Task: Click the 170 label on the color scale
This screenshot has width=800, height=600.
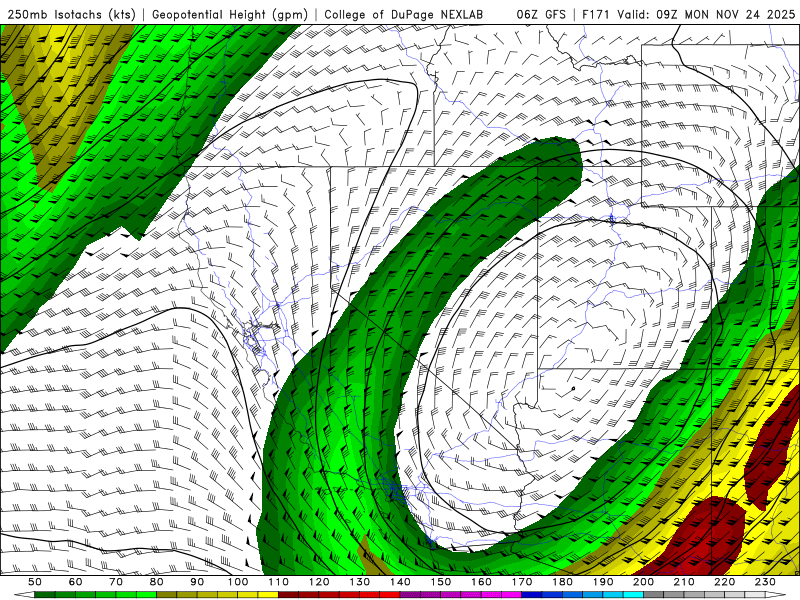Action: [522, 582]
